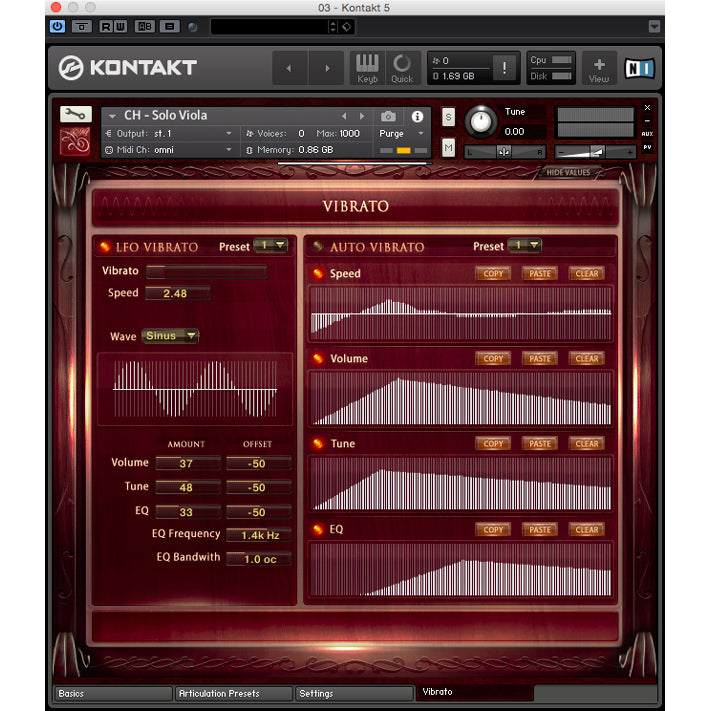Enable the Auto Vibrato section
The image size is (711, 711).
(x=318, y=247)
